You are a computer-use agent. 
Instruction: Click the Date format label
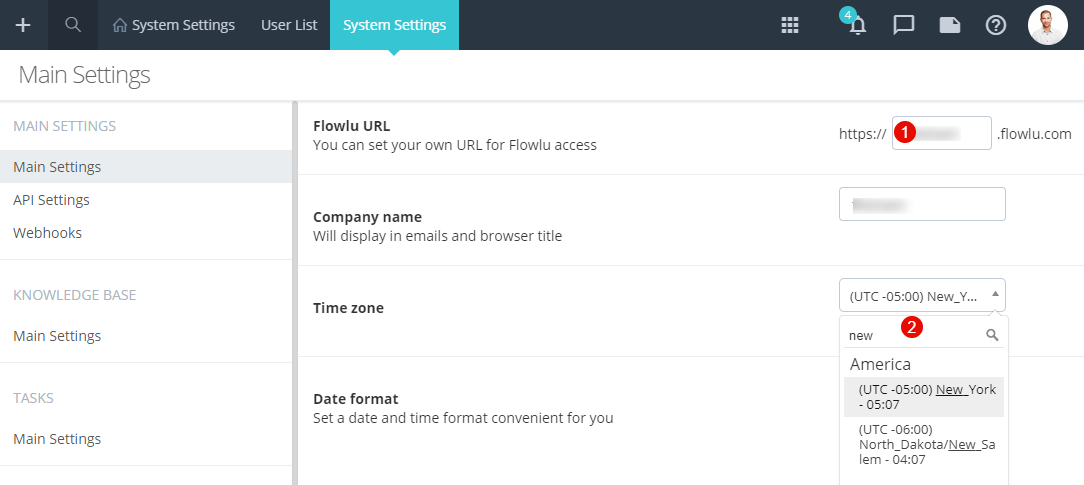(355, 399)
